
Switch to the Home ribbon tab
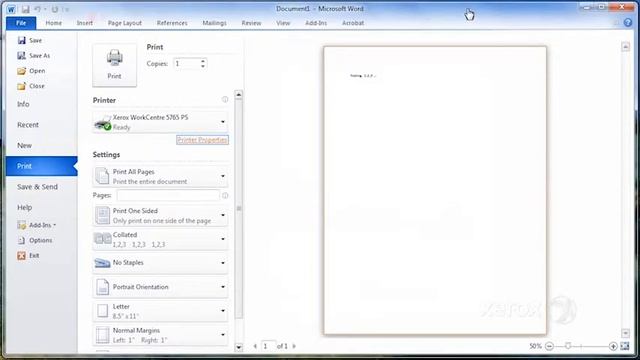click(x=53, y=23)
